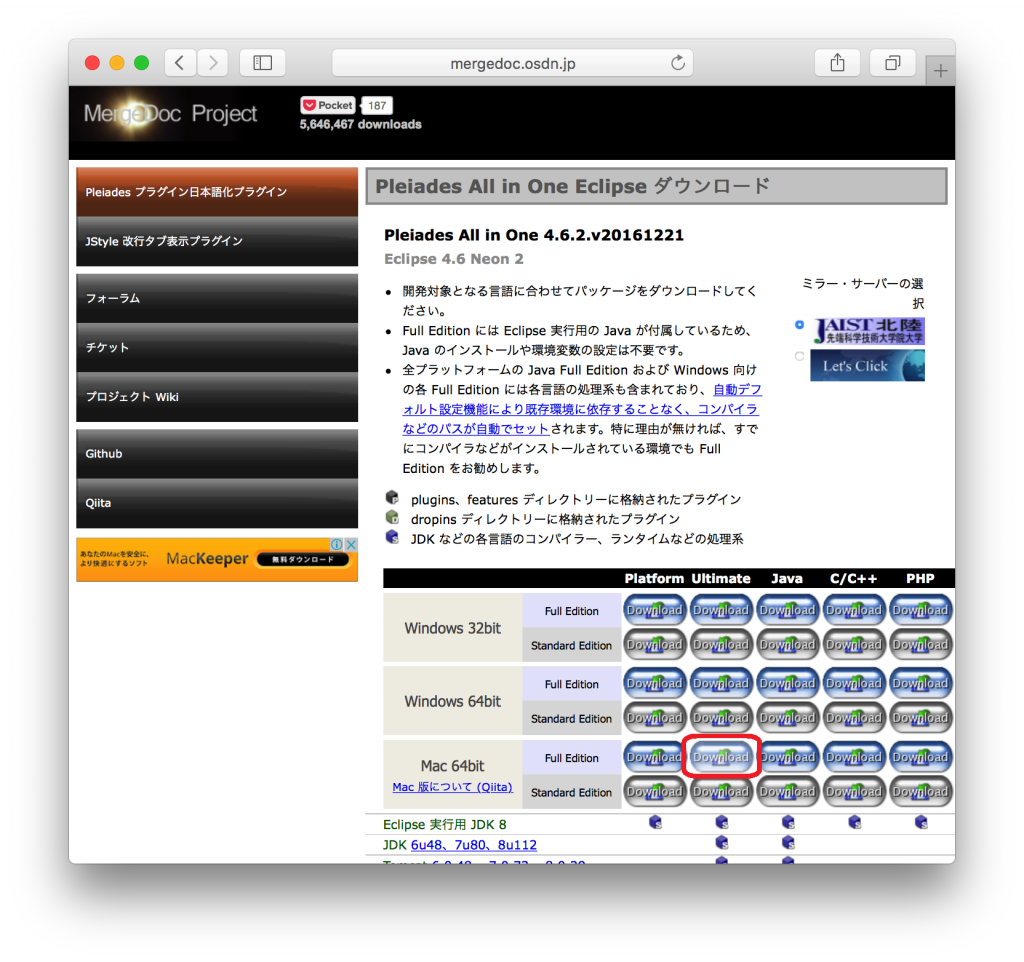Download Windows 64bit Full Edition Platform
Screen dimensions: 1024x962
[654, 683]
